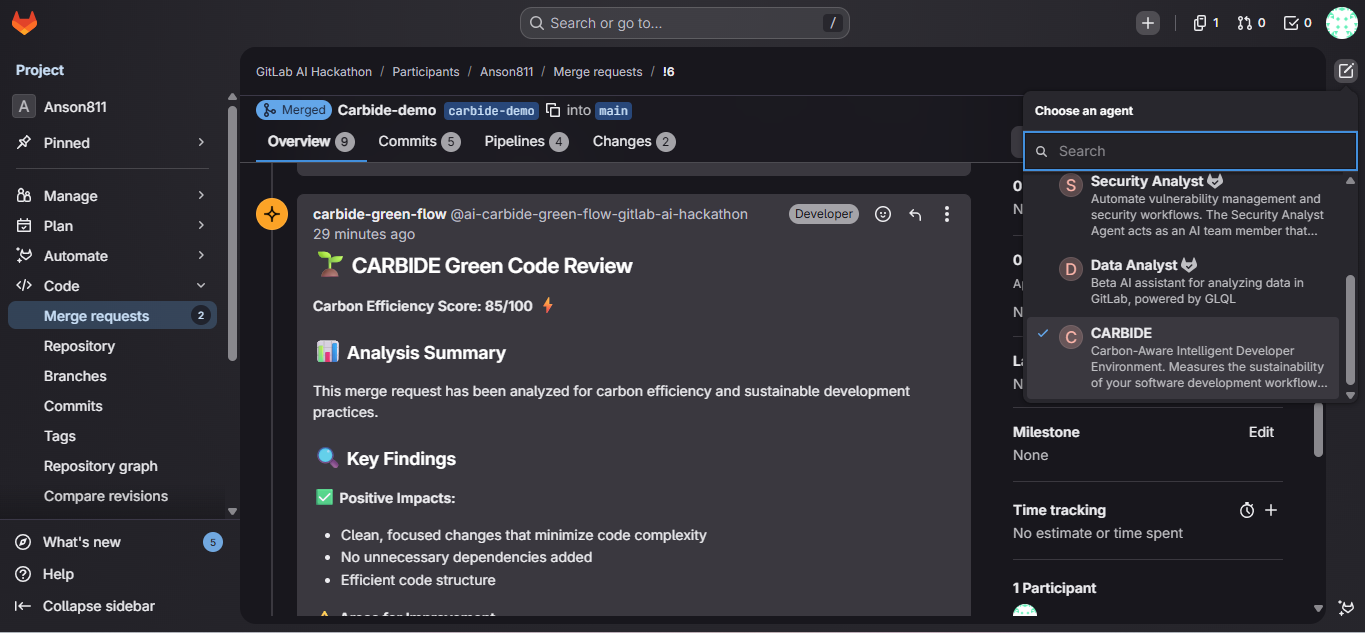Click the Security Analyst agent avatar

point(1071,185)
